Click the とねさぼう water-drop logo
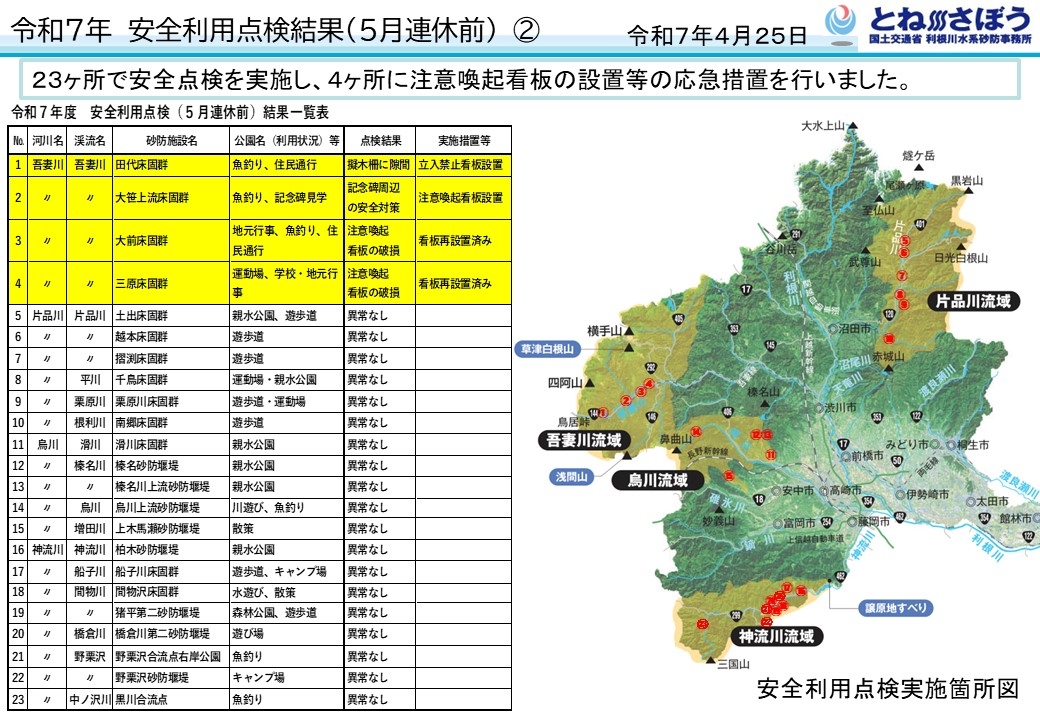Viewport: 1040px width, 720px height. click(840, 24)
